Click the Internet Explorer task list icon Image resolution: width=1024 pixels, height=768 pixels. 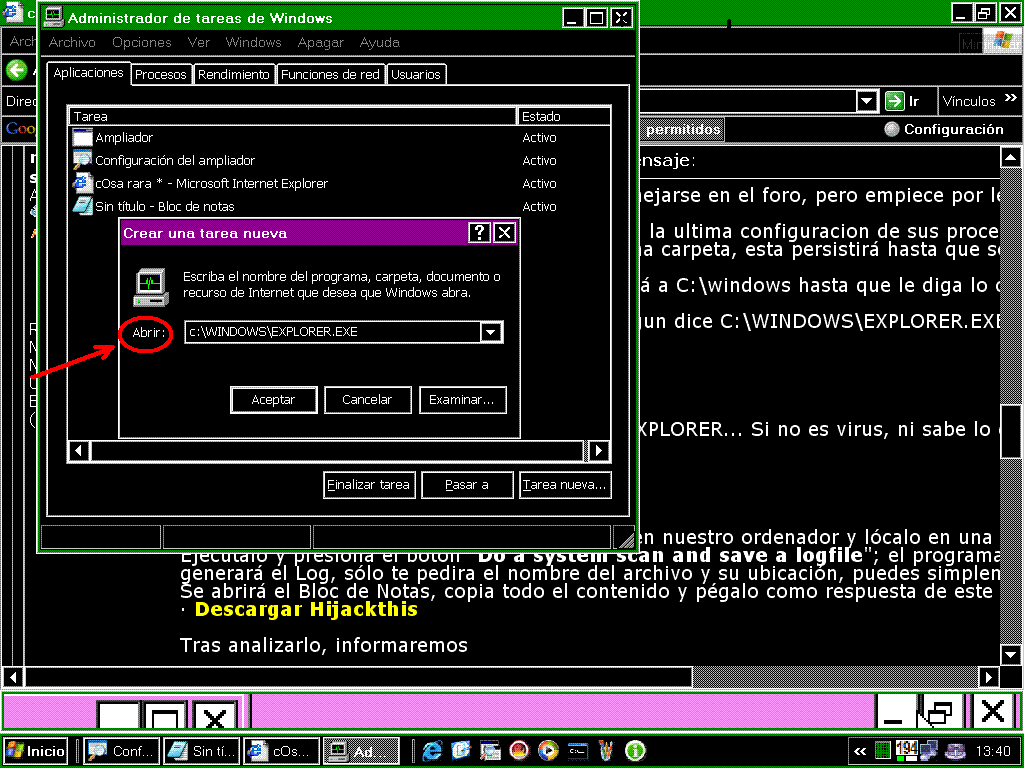point(82,183)
